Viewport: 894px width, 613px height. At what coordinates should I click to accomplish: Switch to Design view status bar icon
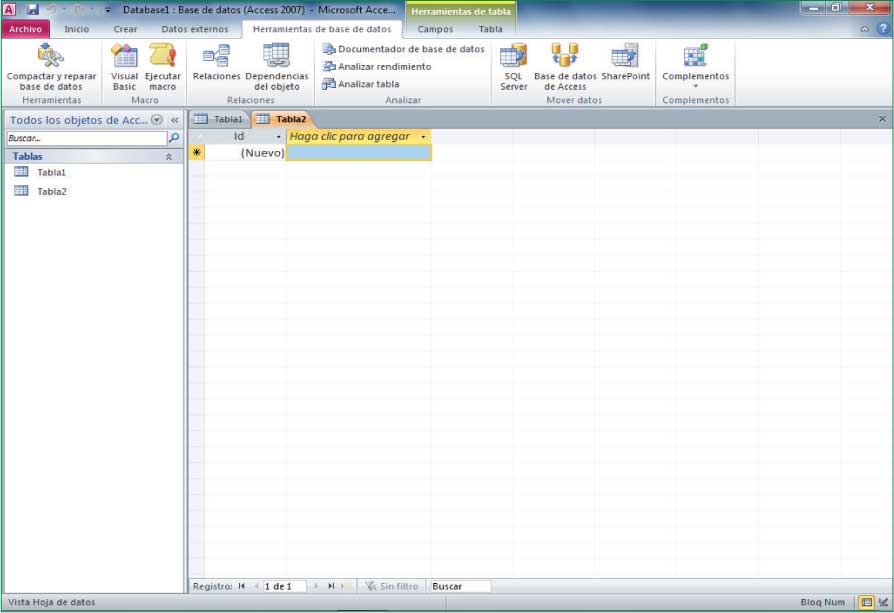coord(883,602)
